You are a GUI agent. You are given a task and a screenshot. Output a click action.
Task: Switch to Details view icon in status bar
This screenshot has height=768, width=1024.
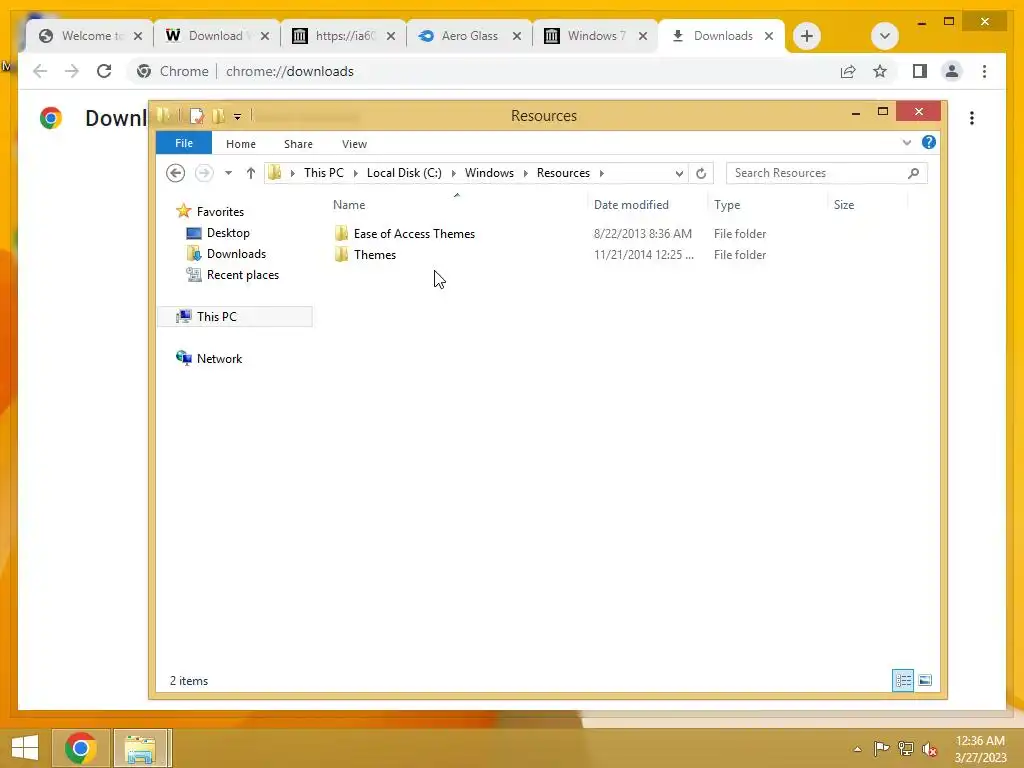point(903,680)
